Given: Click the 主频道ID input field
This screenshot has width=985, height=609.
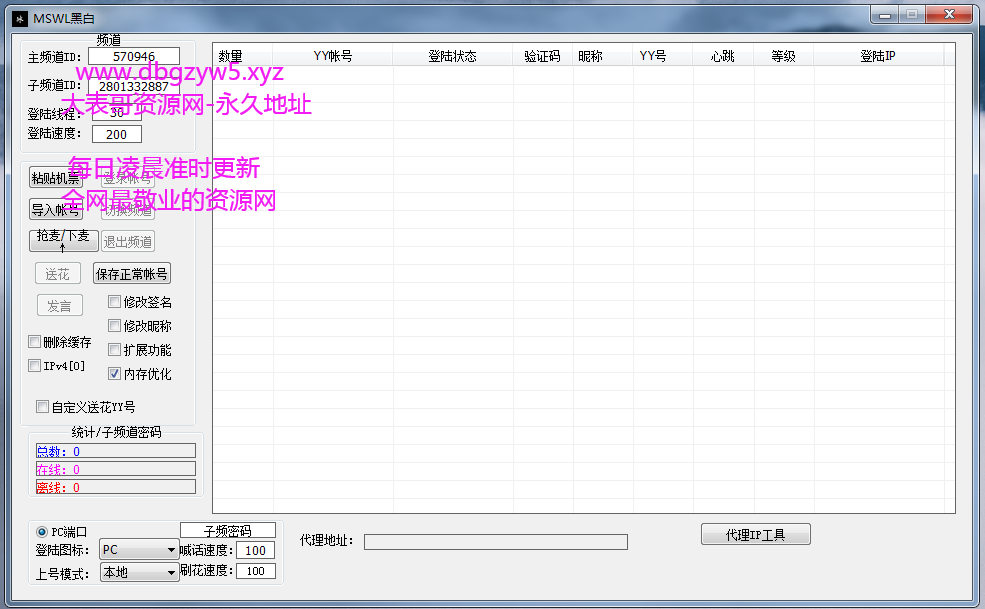Looking at the screenshot, I should (133, 56).
